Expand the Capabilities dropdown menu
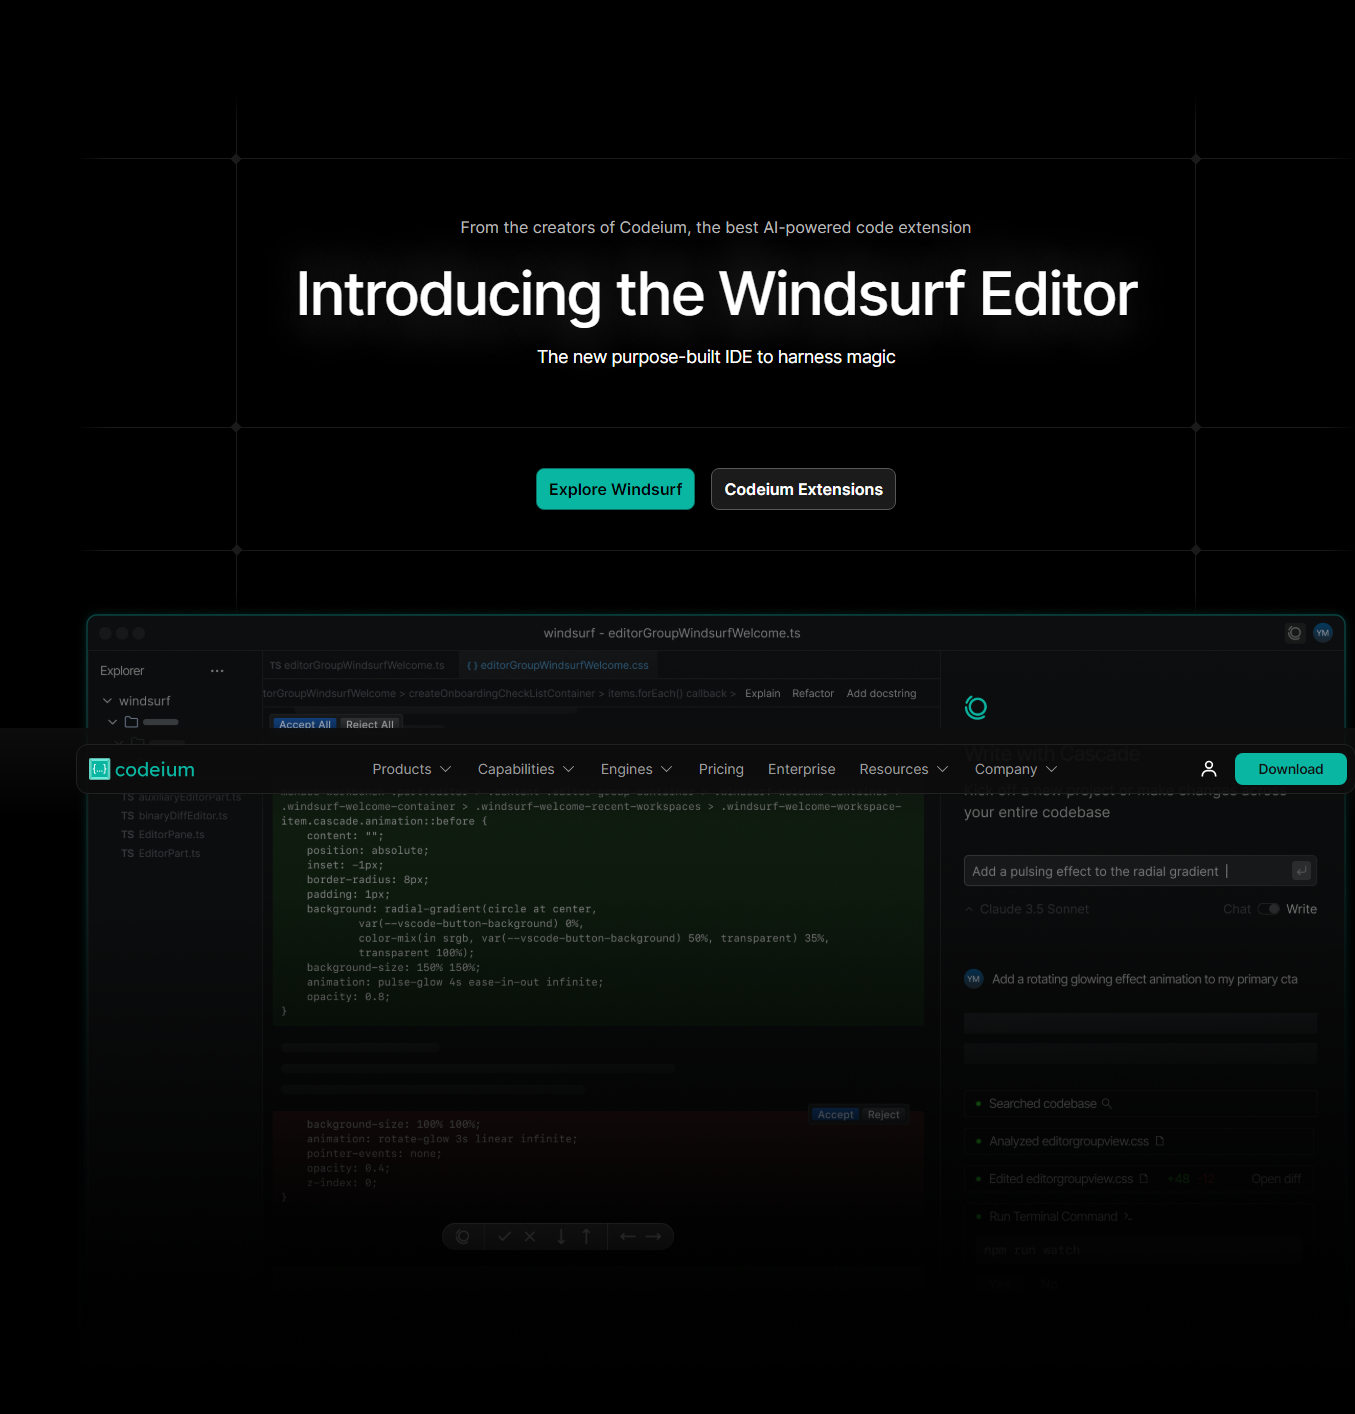 point(526,769)
